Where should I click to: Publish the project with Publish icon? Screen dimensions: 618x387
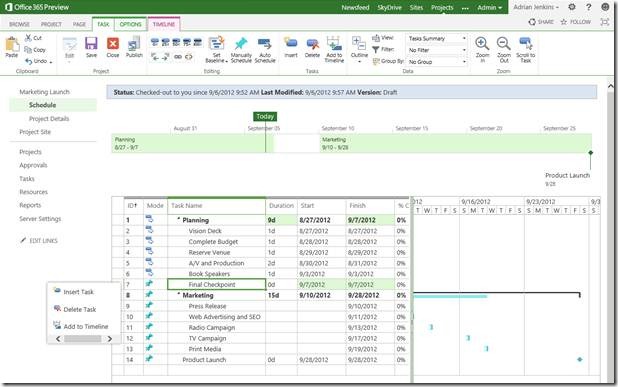(x=134, y=44)
